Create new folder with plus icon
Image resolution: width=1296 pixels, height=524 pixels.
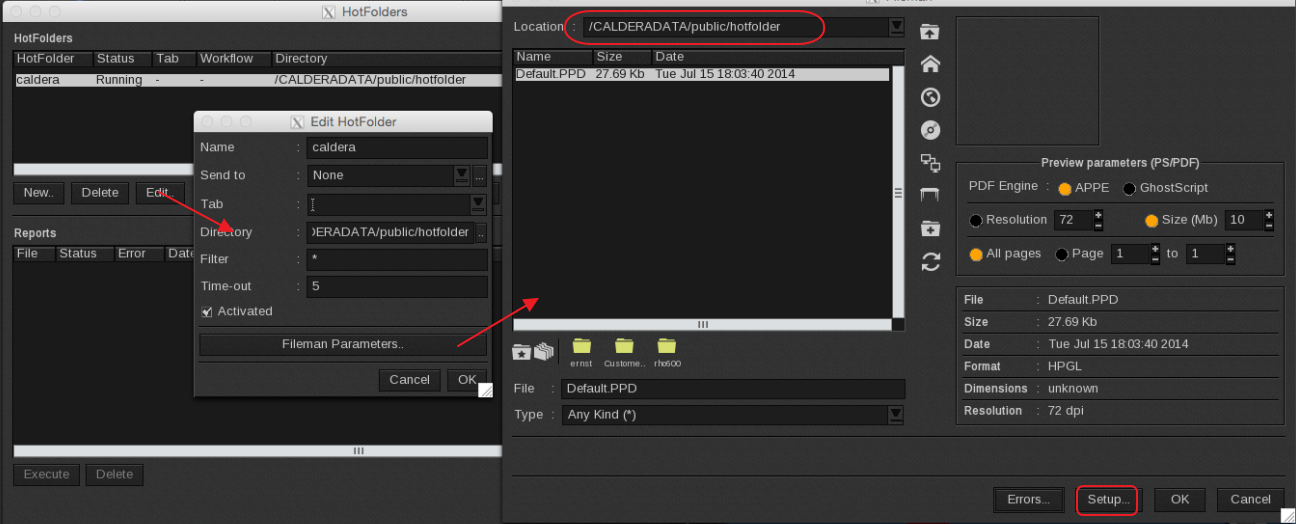pyautogui.click(x=930, y=228)
